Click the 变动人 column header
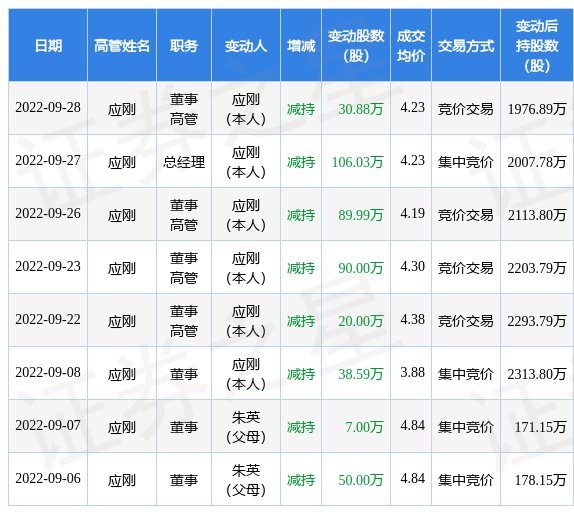Image resolution: width=574 pixels, height=514 pixels. (x=246, y=45)
